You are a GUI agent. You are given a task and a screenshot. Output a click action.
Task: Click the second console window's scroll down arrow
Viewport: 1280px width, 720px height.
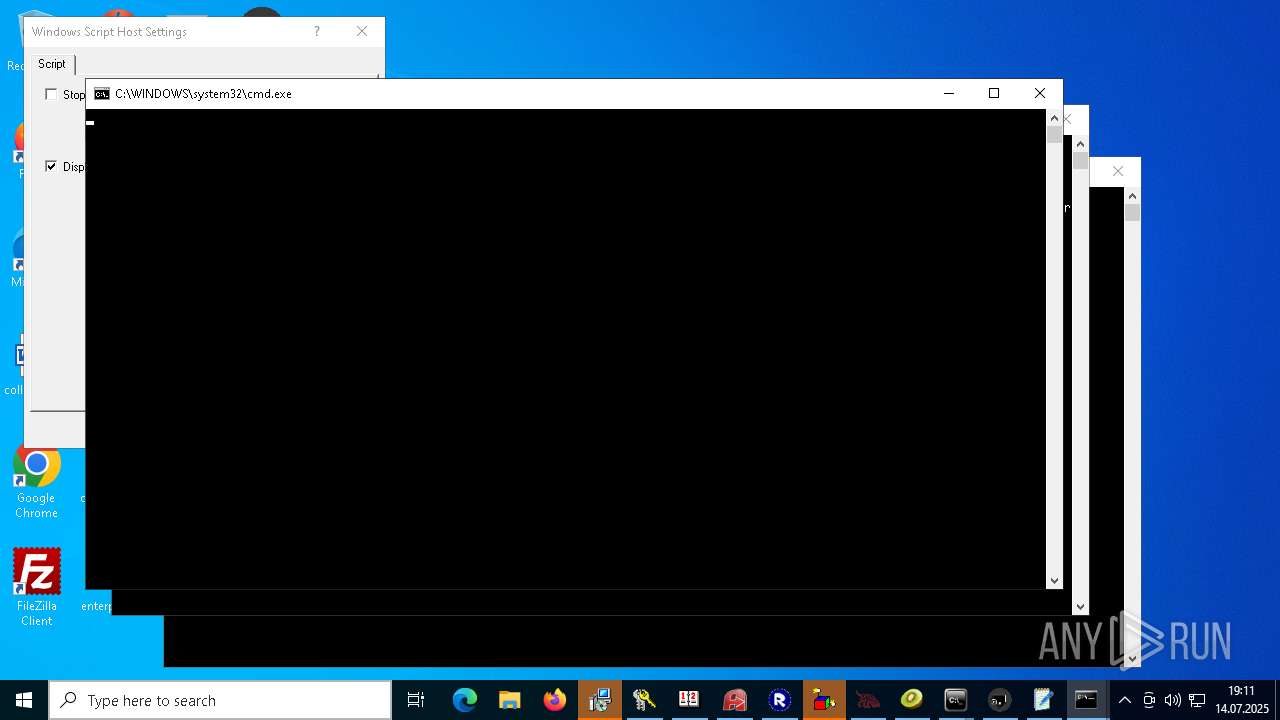[x=1080, y=606]
